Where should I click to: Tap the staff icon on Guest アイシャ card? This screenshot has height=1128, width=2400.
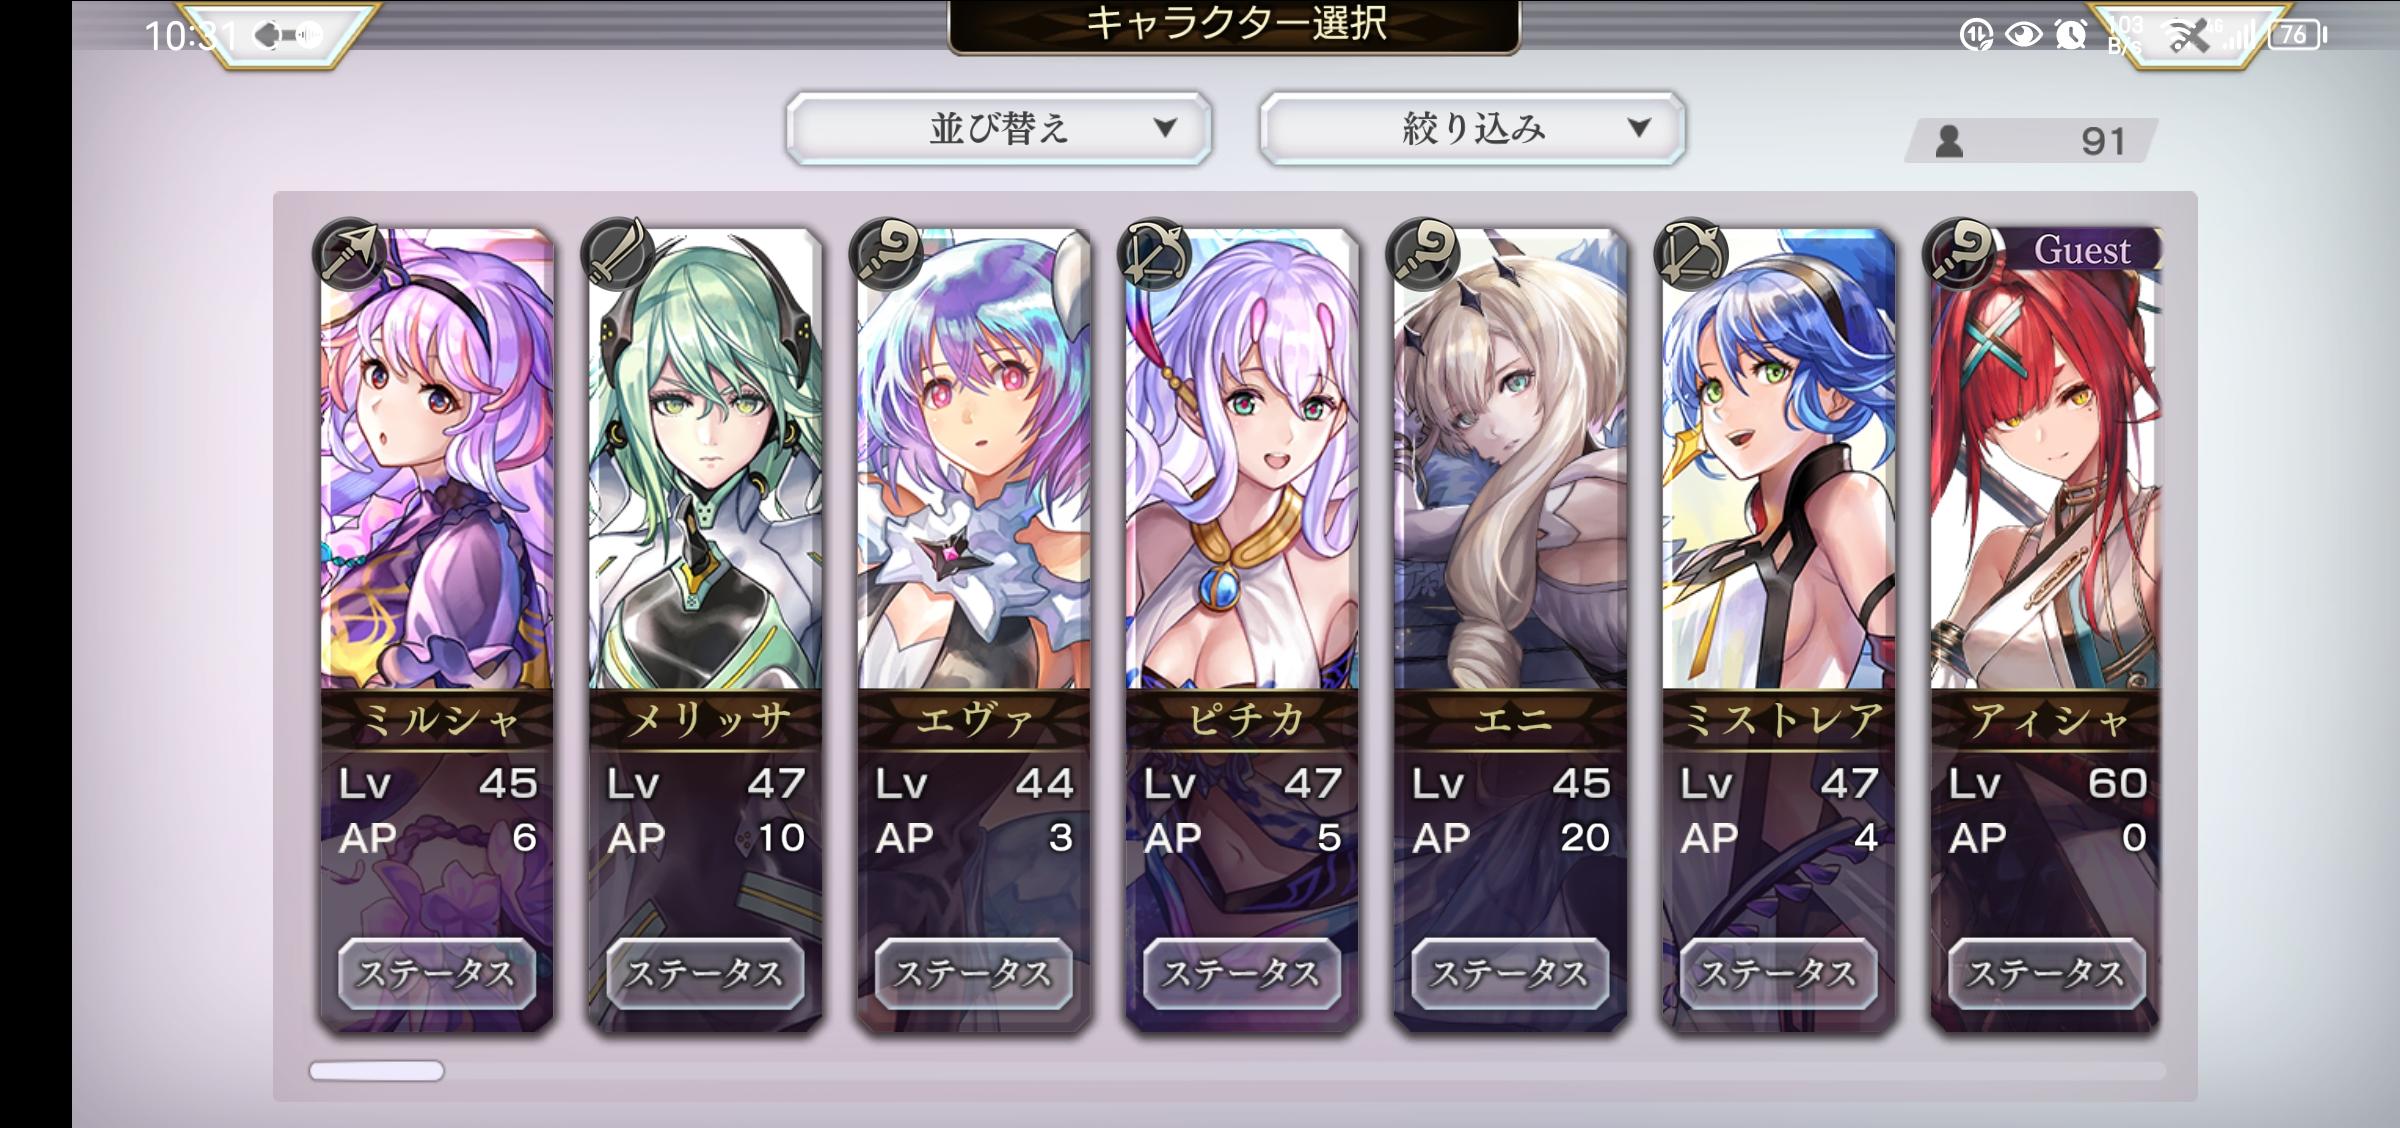[1958, 254]
